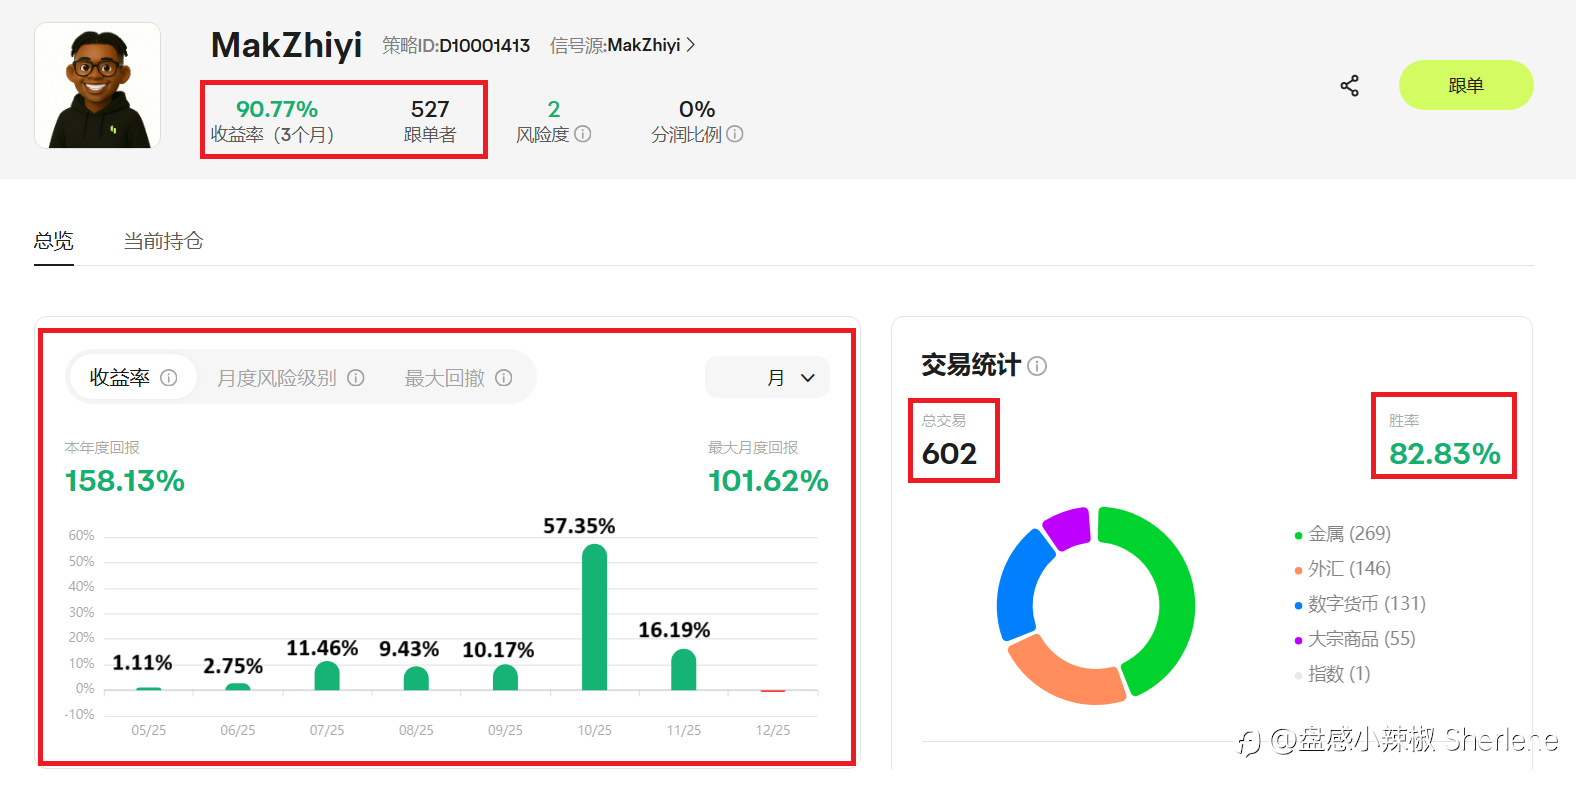Click info icon next to 收益率 tab
The height and width of the screenshot is (788, 1576).
click(169, 378)
